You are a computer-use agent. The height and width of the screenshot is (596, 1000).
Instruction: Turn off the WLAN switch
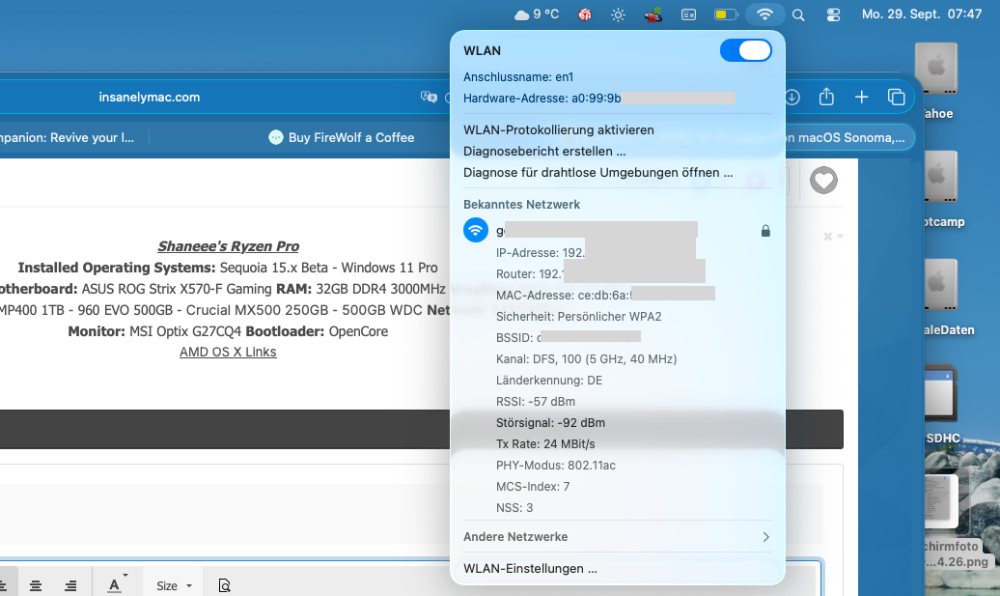click(x=746, y=50)
